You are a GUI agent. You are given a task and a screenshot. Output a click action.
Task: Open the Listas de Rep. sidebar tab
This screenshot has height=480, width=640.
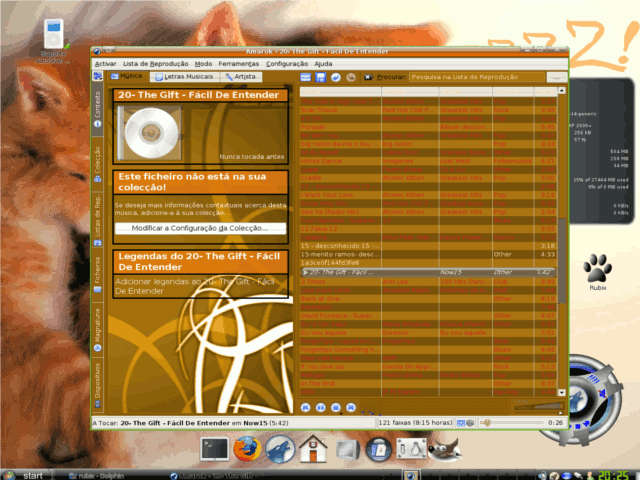point(98,220)
